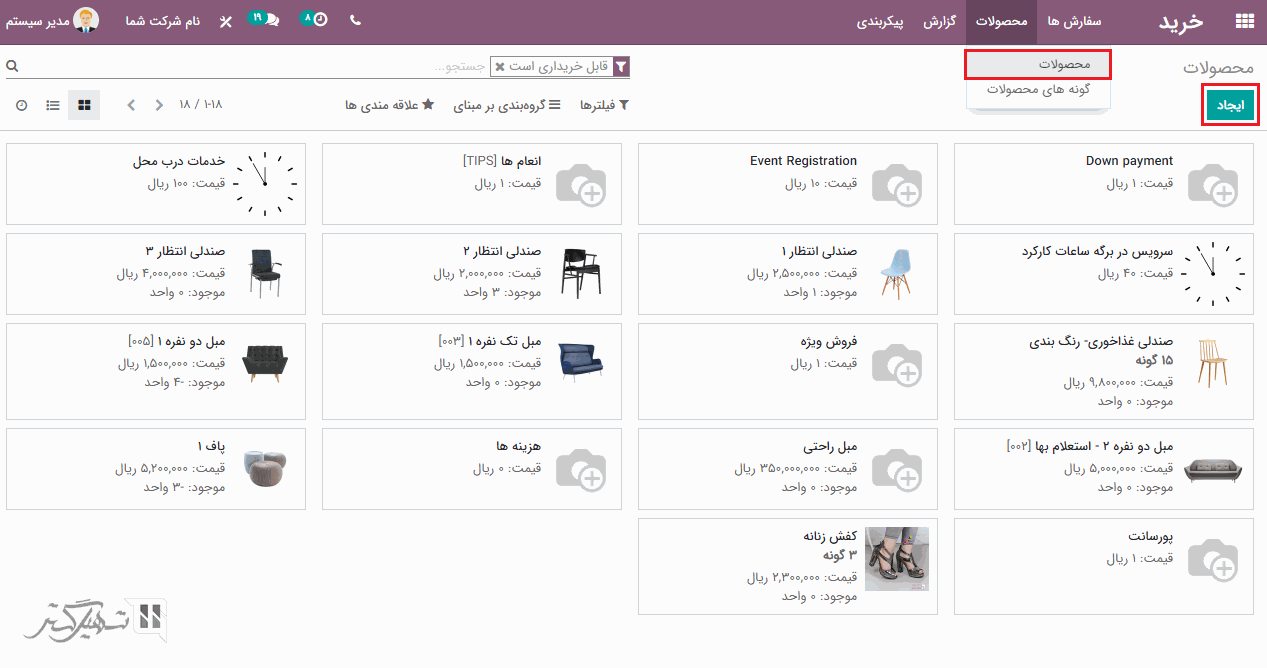Screen dimensions: 1267x668
Task: Open the کفش زنانه product thumbnail
Action: tap(896, 559)
